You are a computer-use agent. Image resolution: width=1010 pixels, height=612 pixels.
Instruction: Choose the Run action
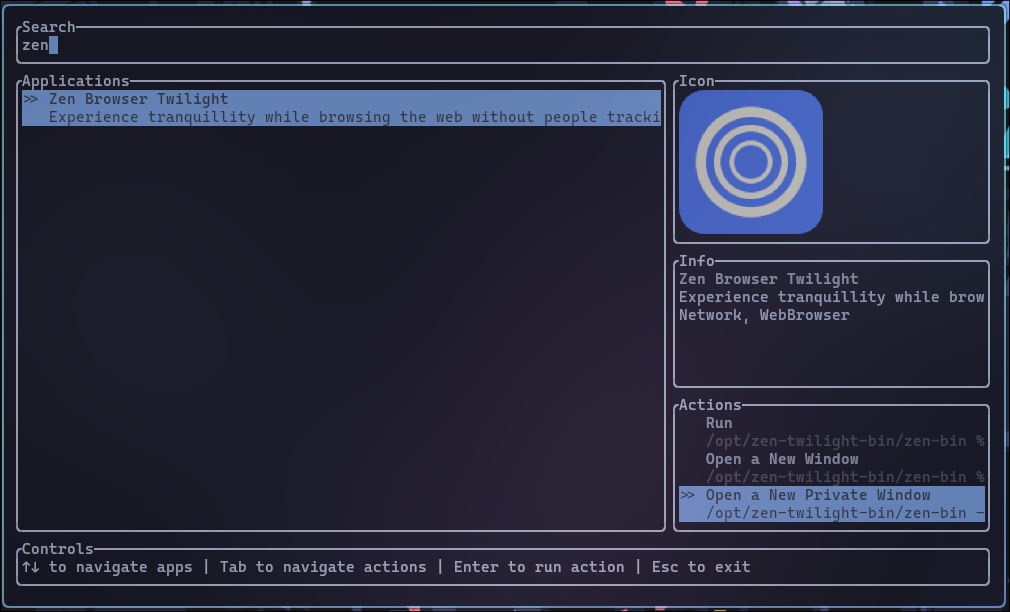coord(719,423)
